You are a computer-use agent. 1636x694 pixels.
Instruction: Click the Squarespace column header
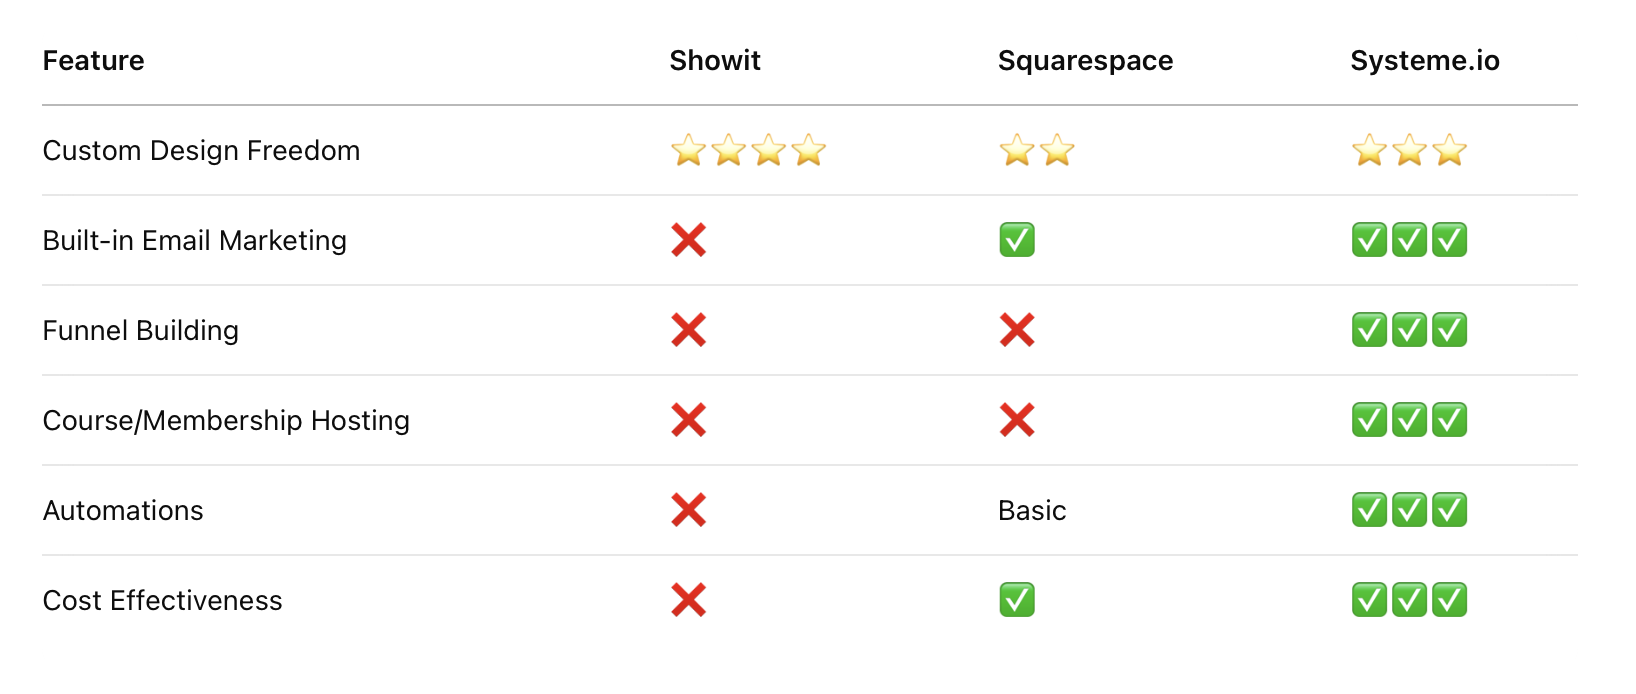pos(1085,61)
